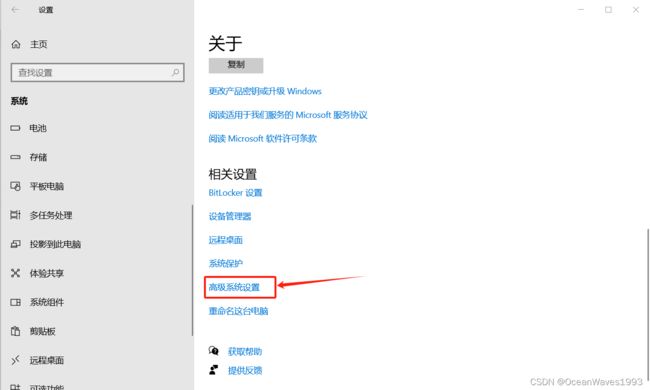Click 提供反馈 link text
The height and width of the screenshot is (390, 650).
[x=245, y=370]
